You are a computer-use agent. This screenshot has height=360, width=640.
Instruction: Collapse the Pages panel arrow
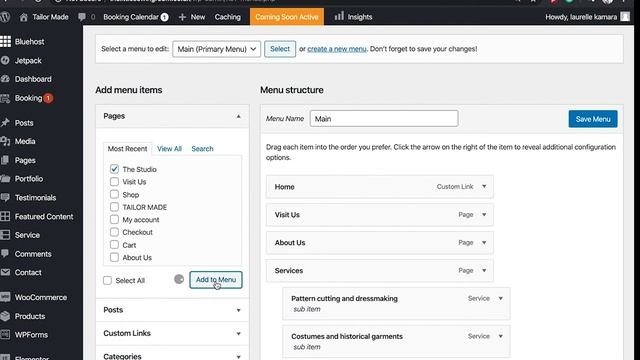[x=238, y=116]
